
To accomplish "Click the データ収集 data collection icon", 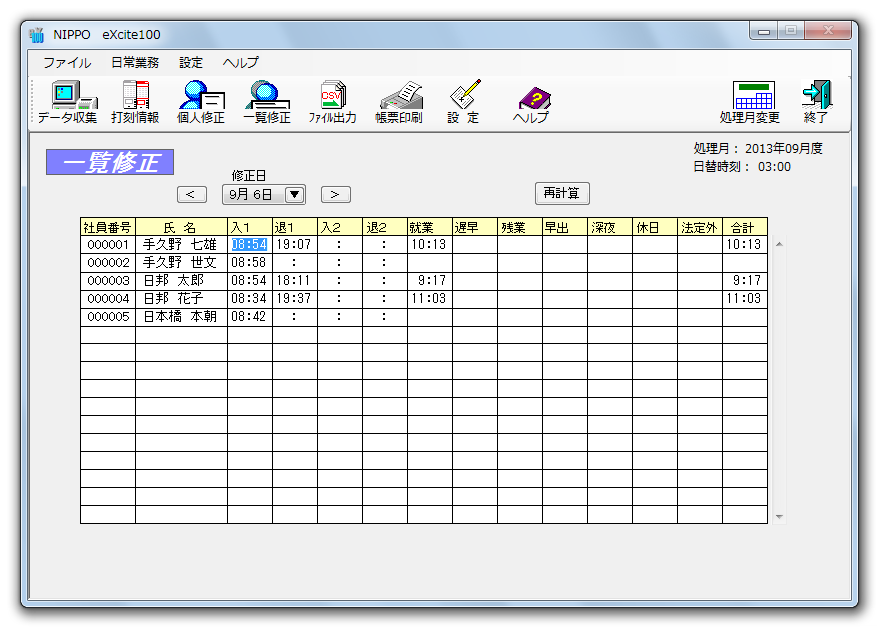I will tap(67, 101).
